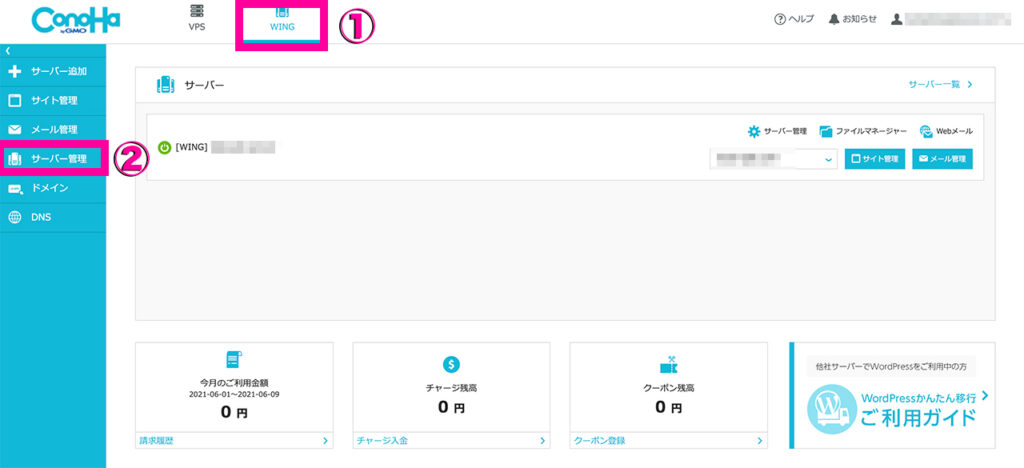This screenshot has width=1024, height=468.
Task: Open DNS in the sidebar
Action: point(53,217)
